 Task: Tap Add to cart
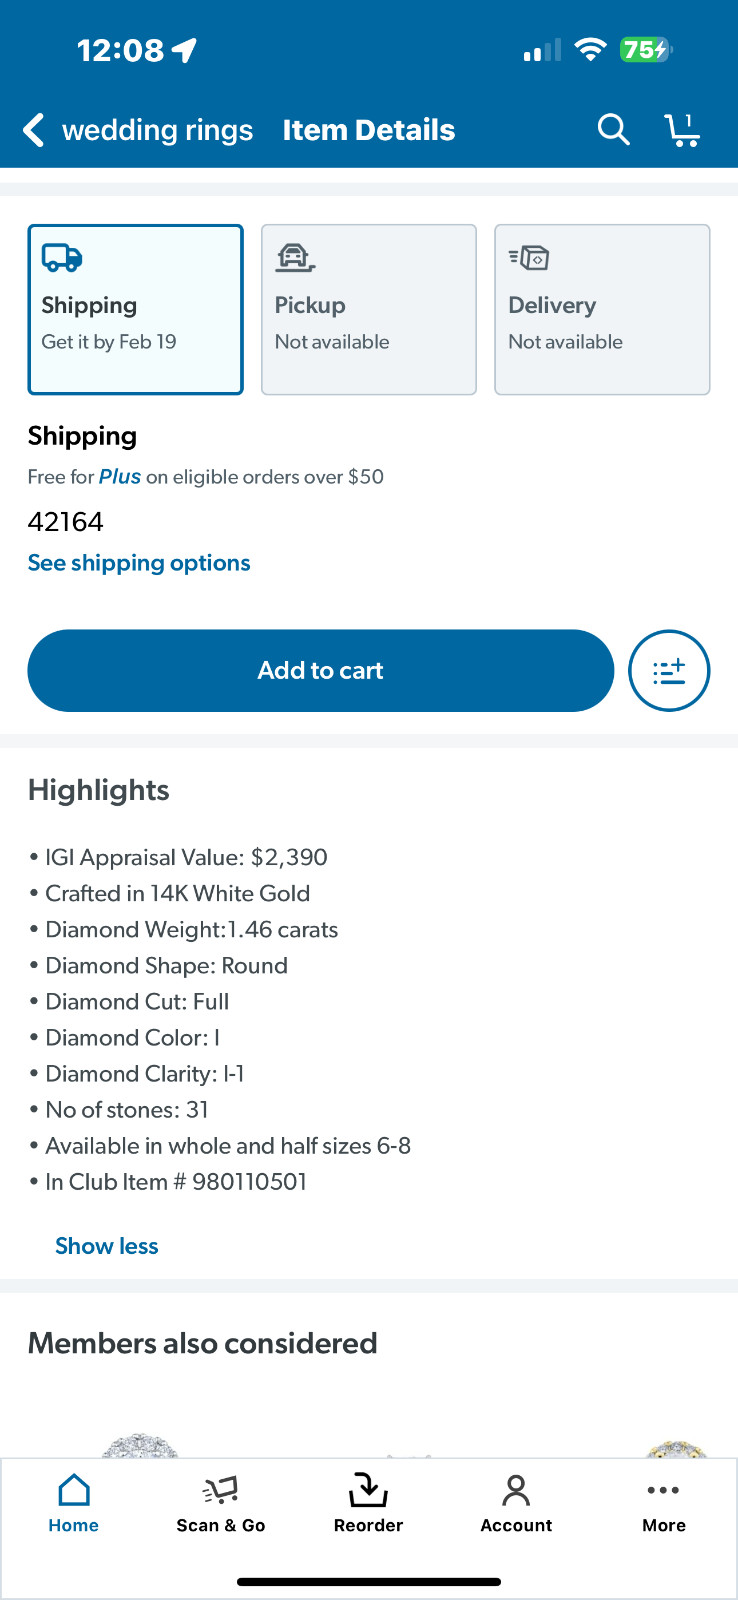pos(320,670)
